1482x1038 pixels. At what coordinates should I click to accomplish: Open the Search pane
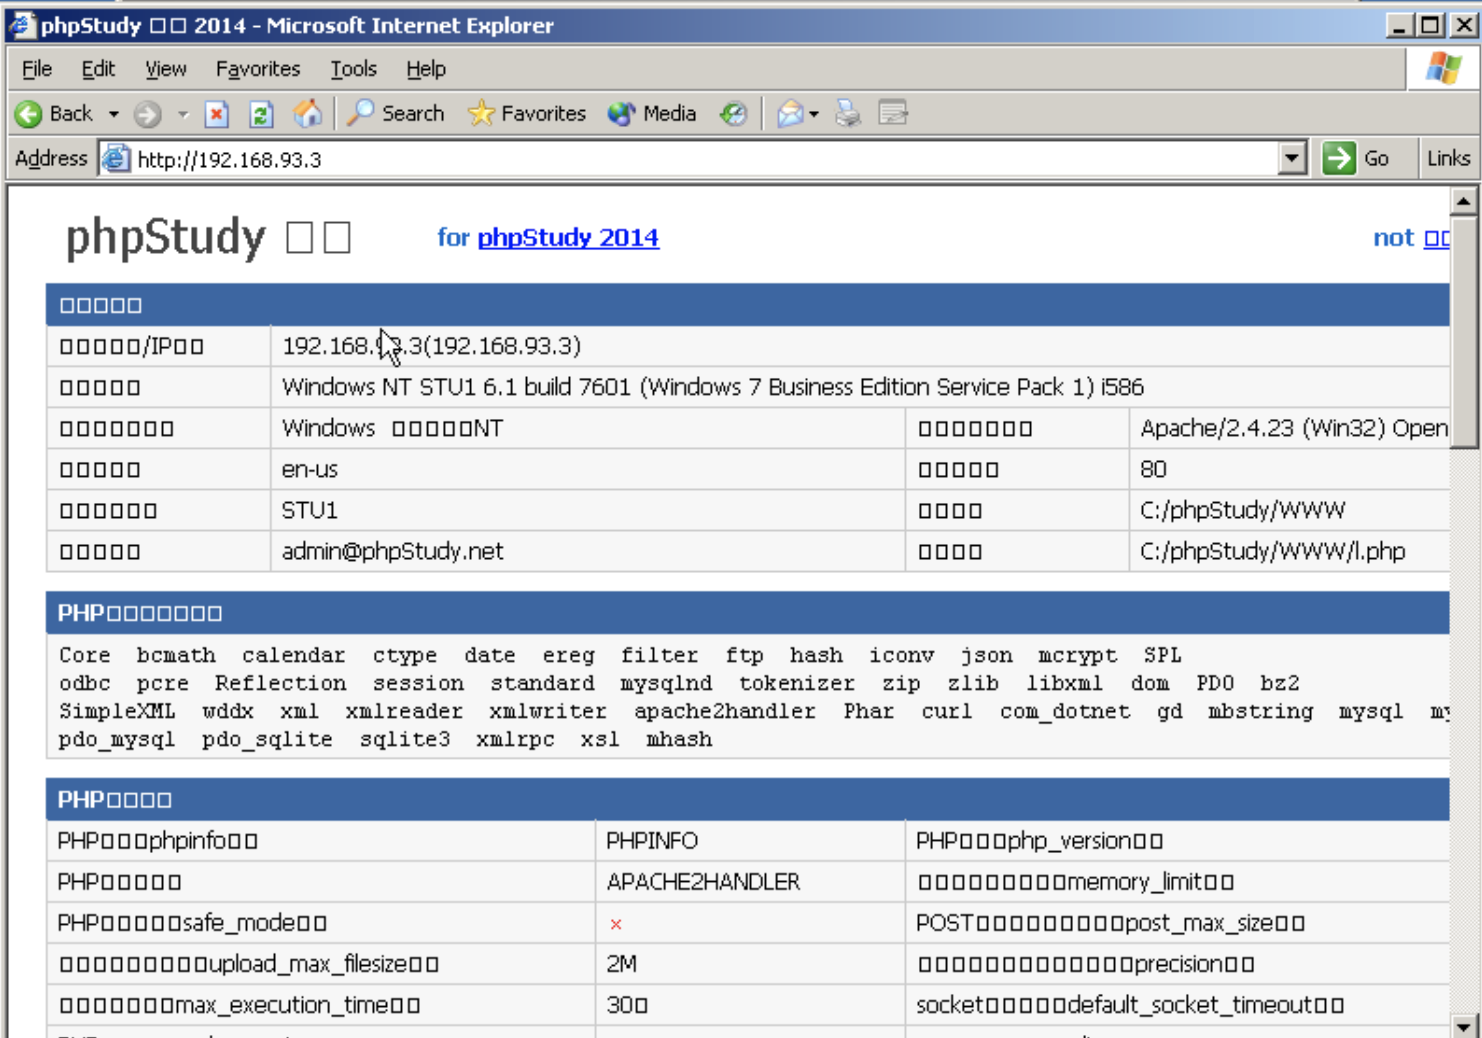click(x=396, y=114)
